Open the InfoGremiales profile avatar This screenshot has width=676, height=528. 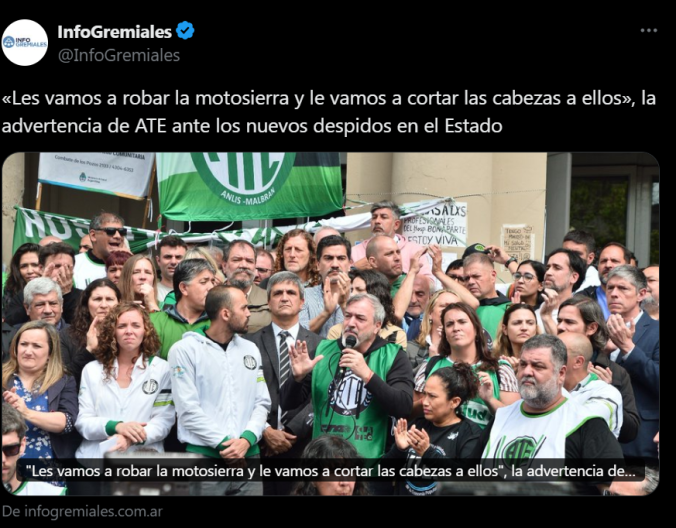click(x=25, y=43)
